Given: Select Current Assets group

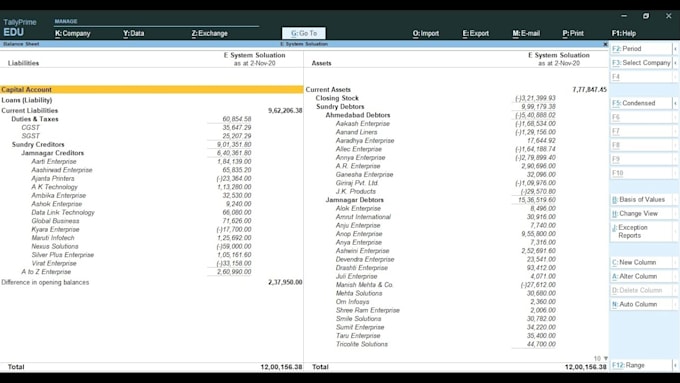Looking at the screenshot, I should click(328, 89).
